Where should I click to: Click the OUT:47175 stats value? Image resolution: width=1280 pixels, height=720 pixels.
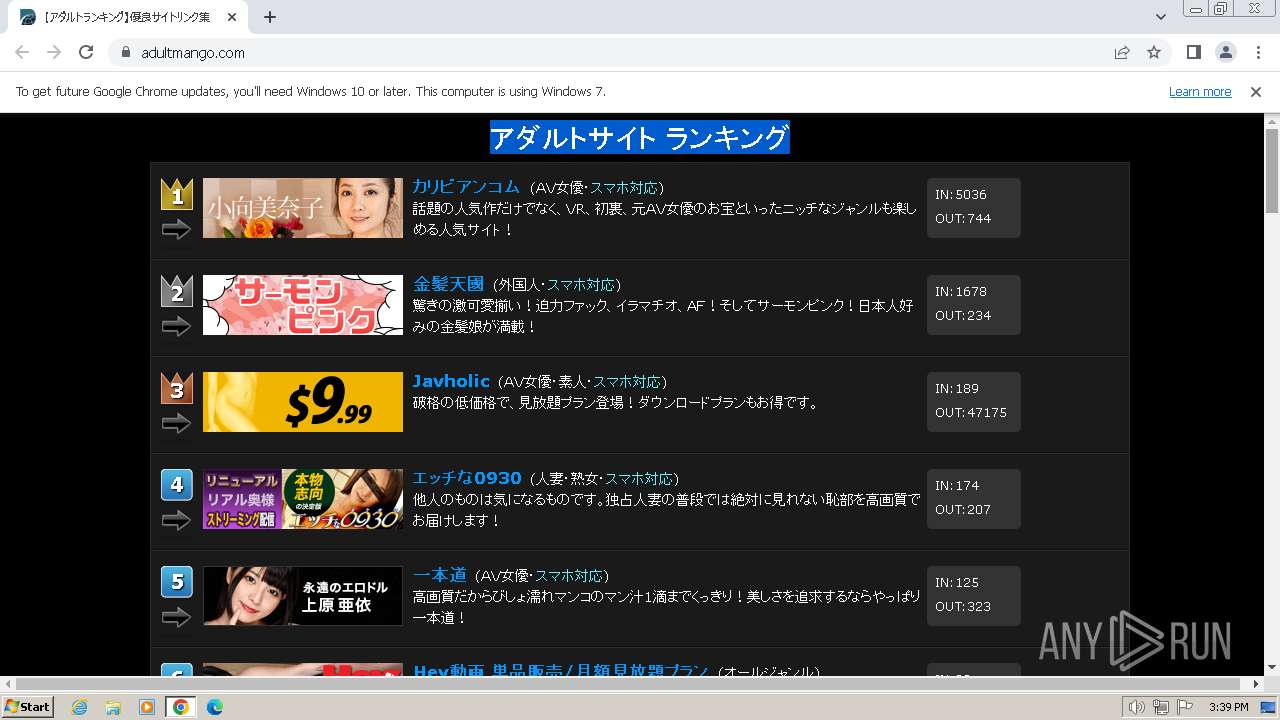point(971,413)
